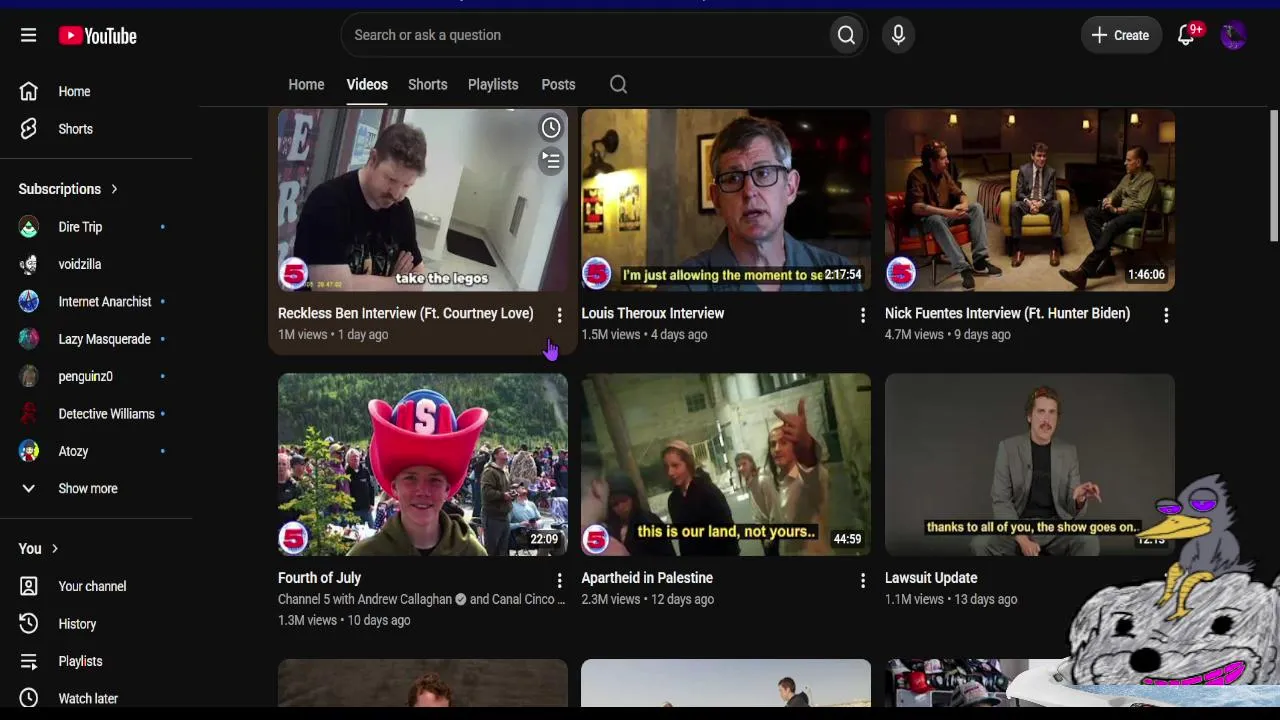
Task: Open the Atozy channel avatar
Action: pos(29,451)
